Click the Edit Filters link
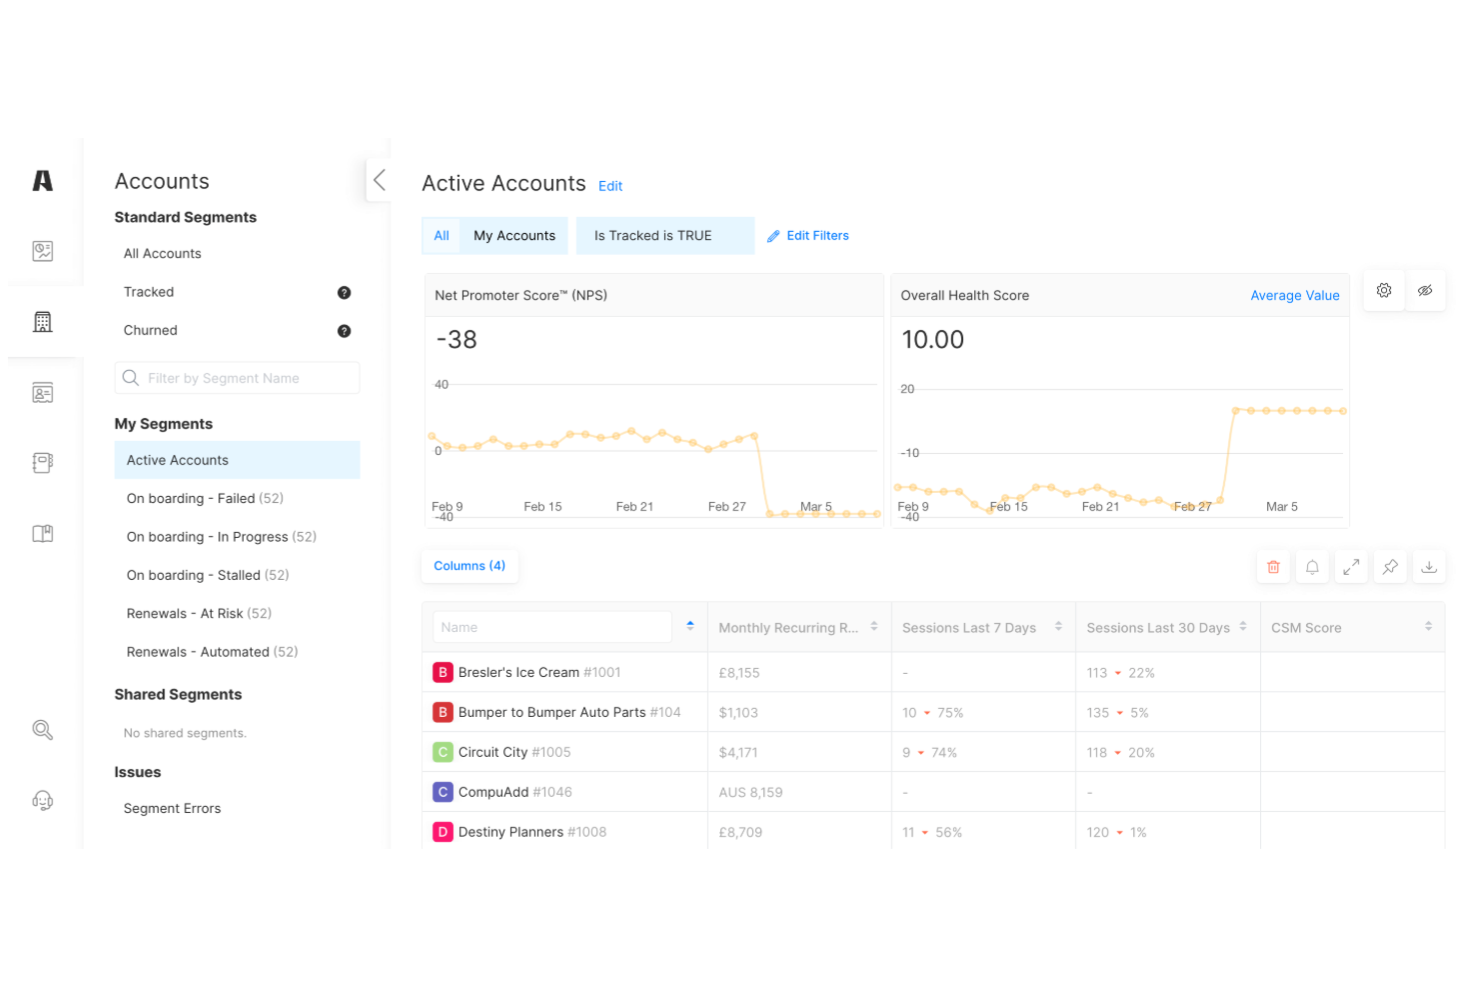Screen dimensions: 1480x987 click(x=808, y=235)
